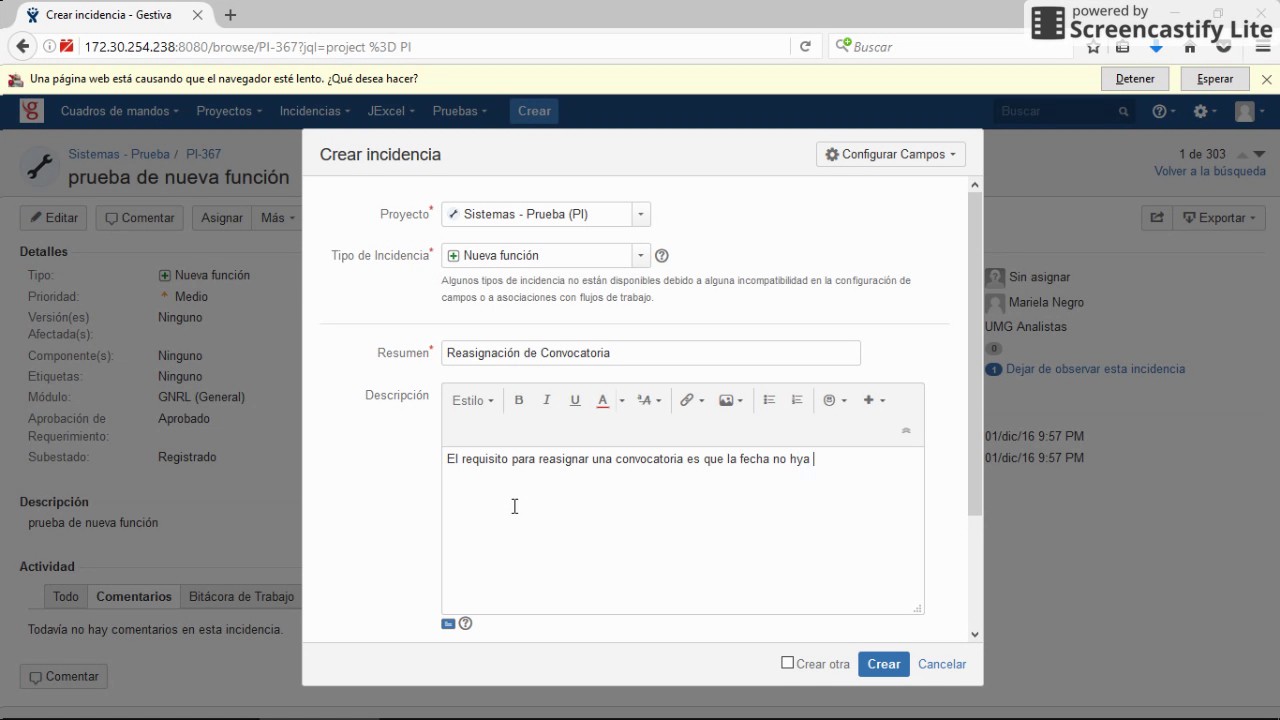1280x720 pixels.
Task: Click the blue Crear submit button
Action: 884,664
